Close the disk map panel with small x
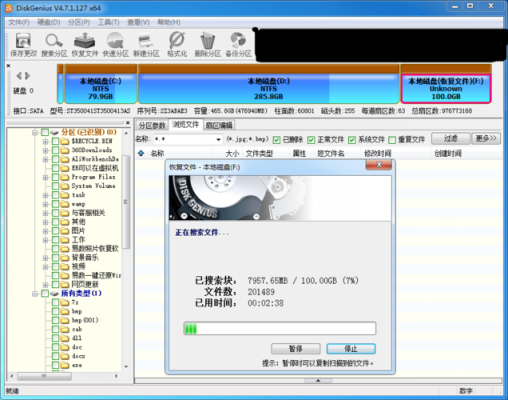 [9, 66]
